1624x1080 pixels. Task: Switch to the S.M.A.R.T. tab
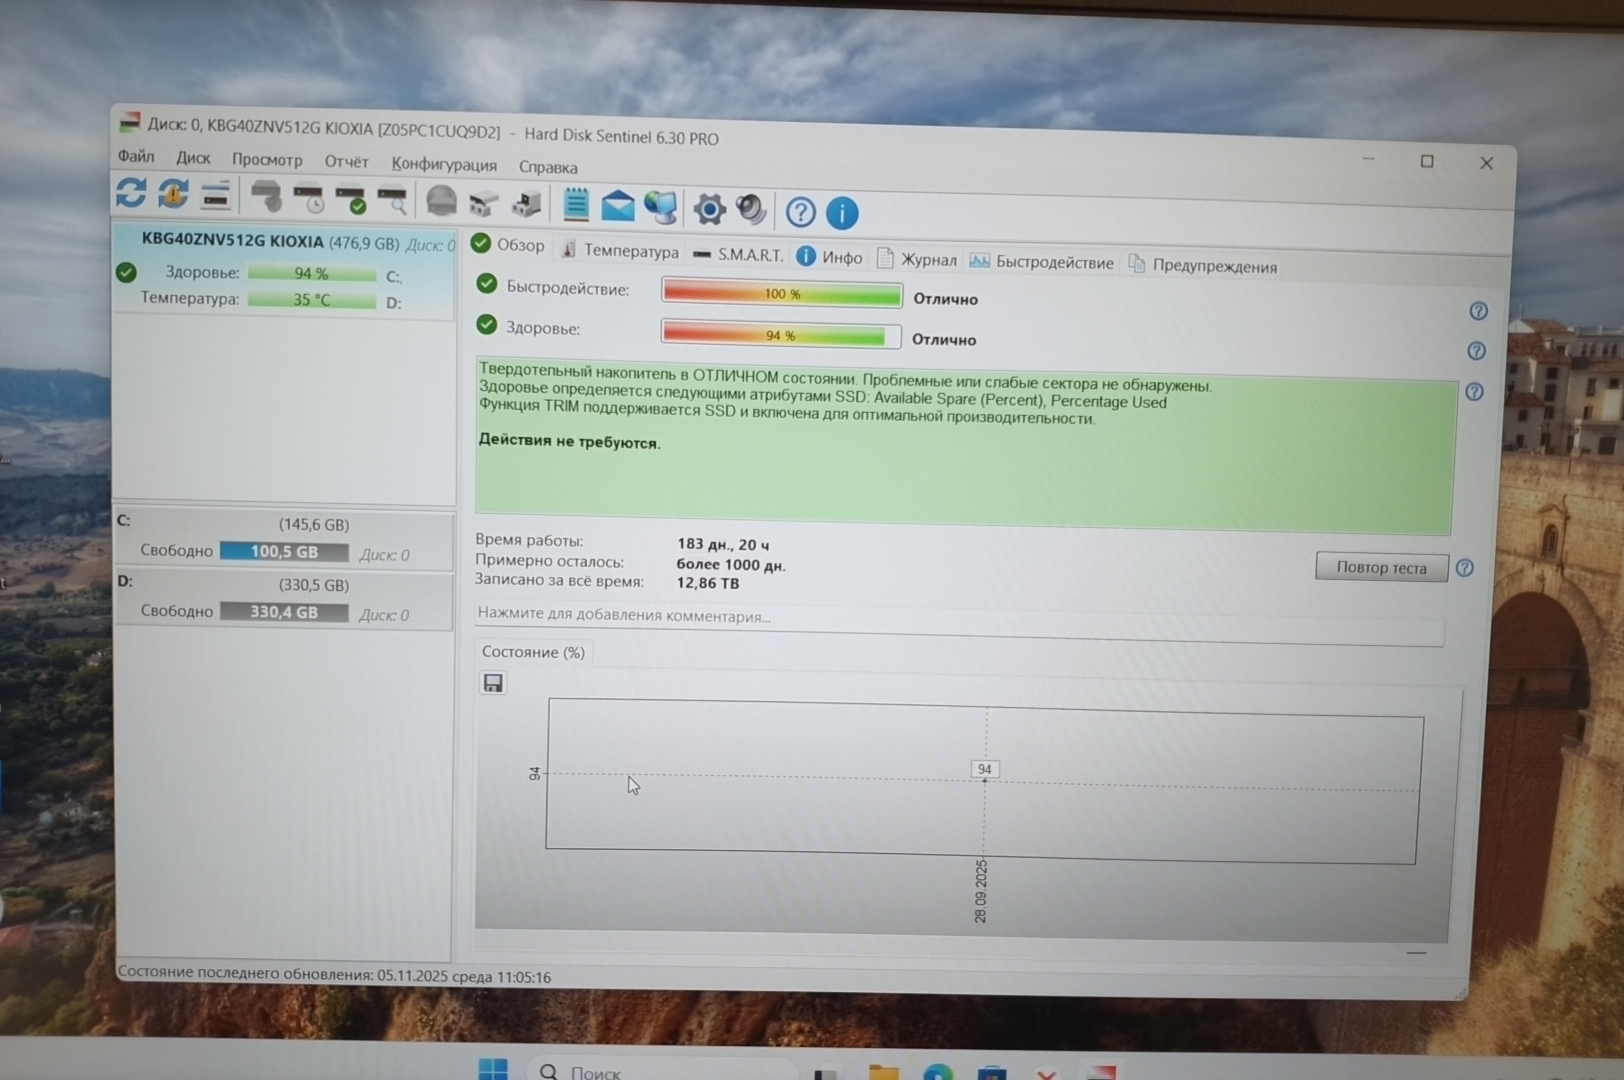pos(739,255)
